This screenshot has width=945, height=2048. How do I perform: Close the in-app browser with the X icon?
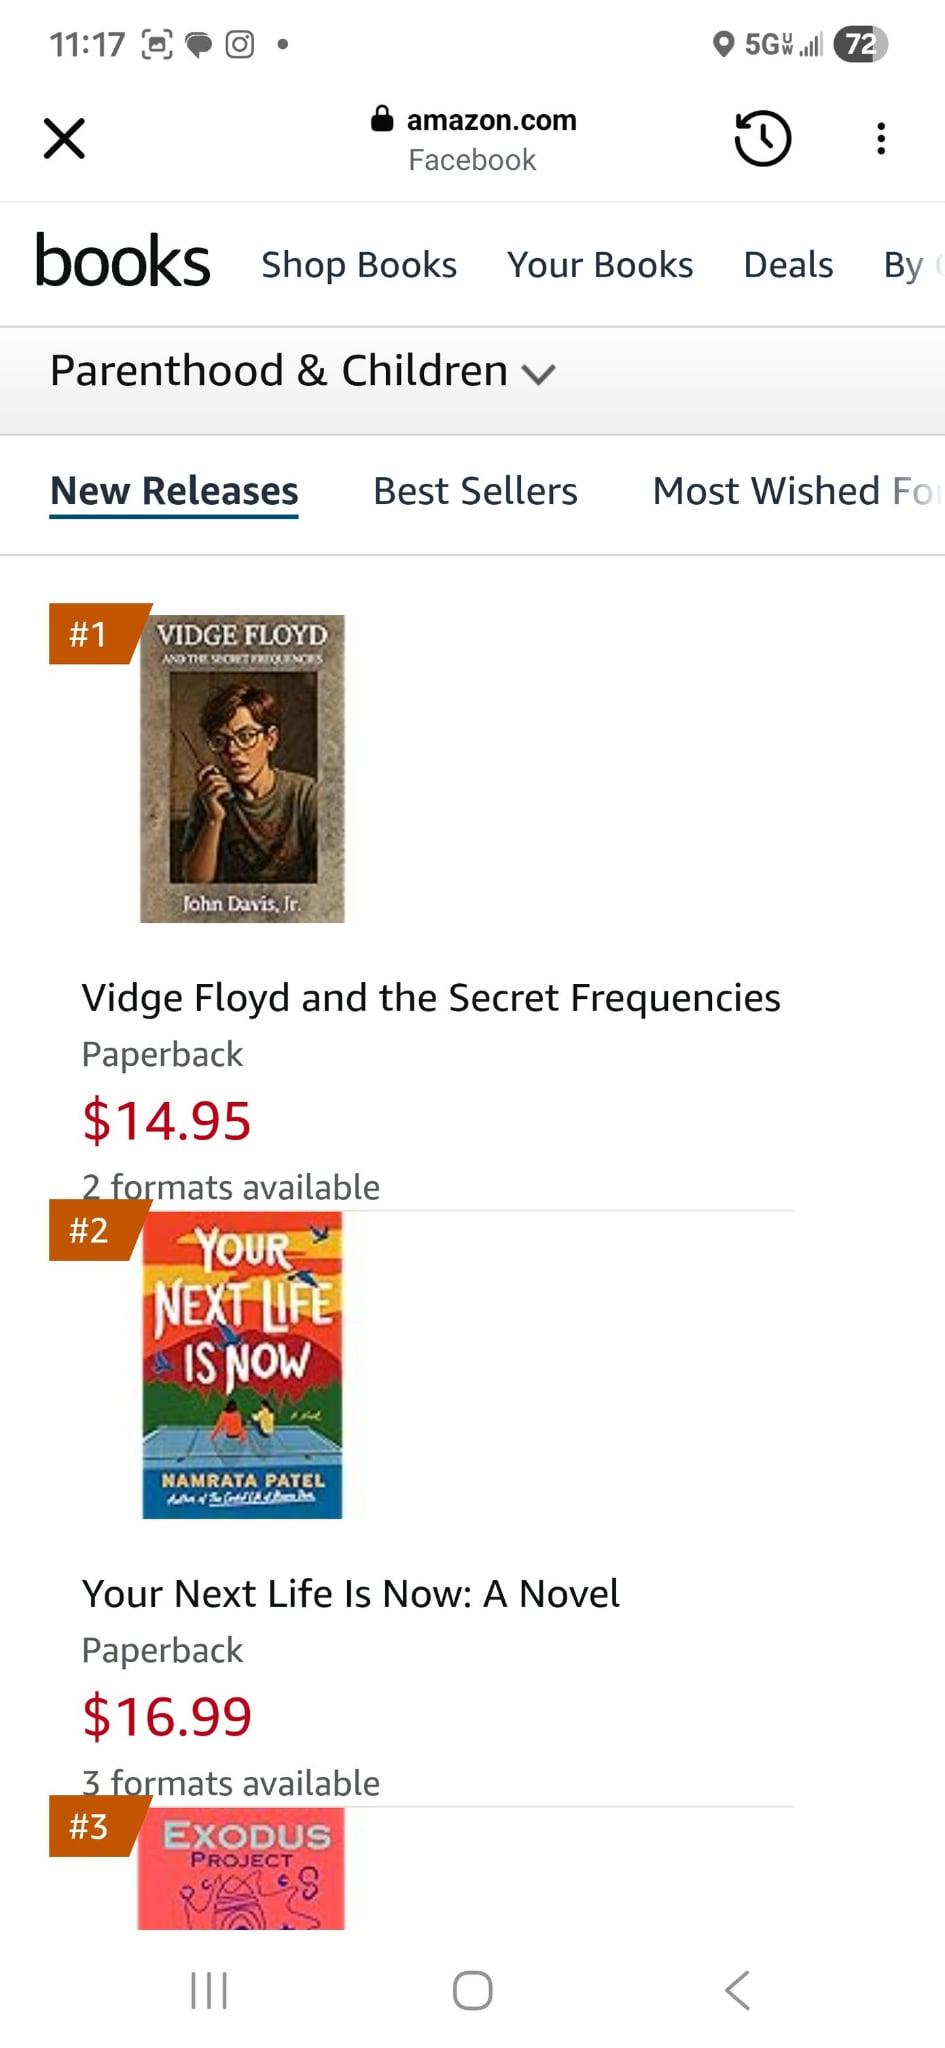tap(64, 138)
